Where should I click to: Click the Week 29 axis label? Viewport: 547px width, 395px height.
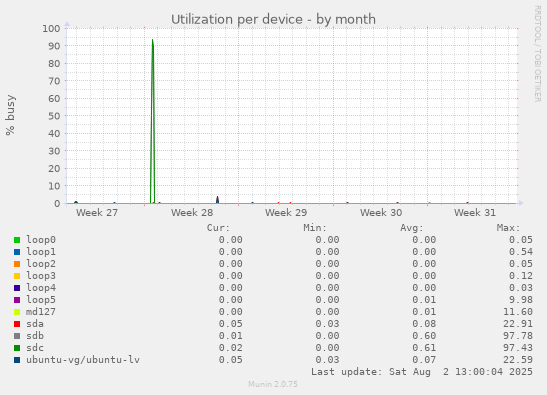click(x=286, y=213)
